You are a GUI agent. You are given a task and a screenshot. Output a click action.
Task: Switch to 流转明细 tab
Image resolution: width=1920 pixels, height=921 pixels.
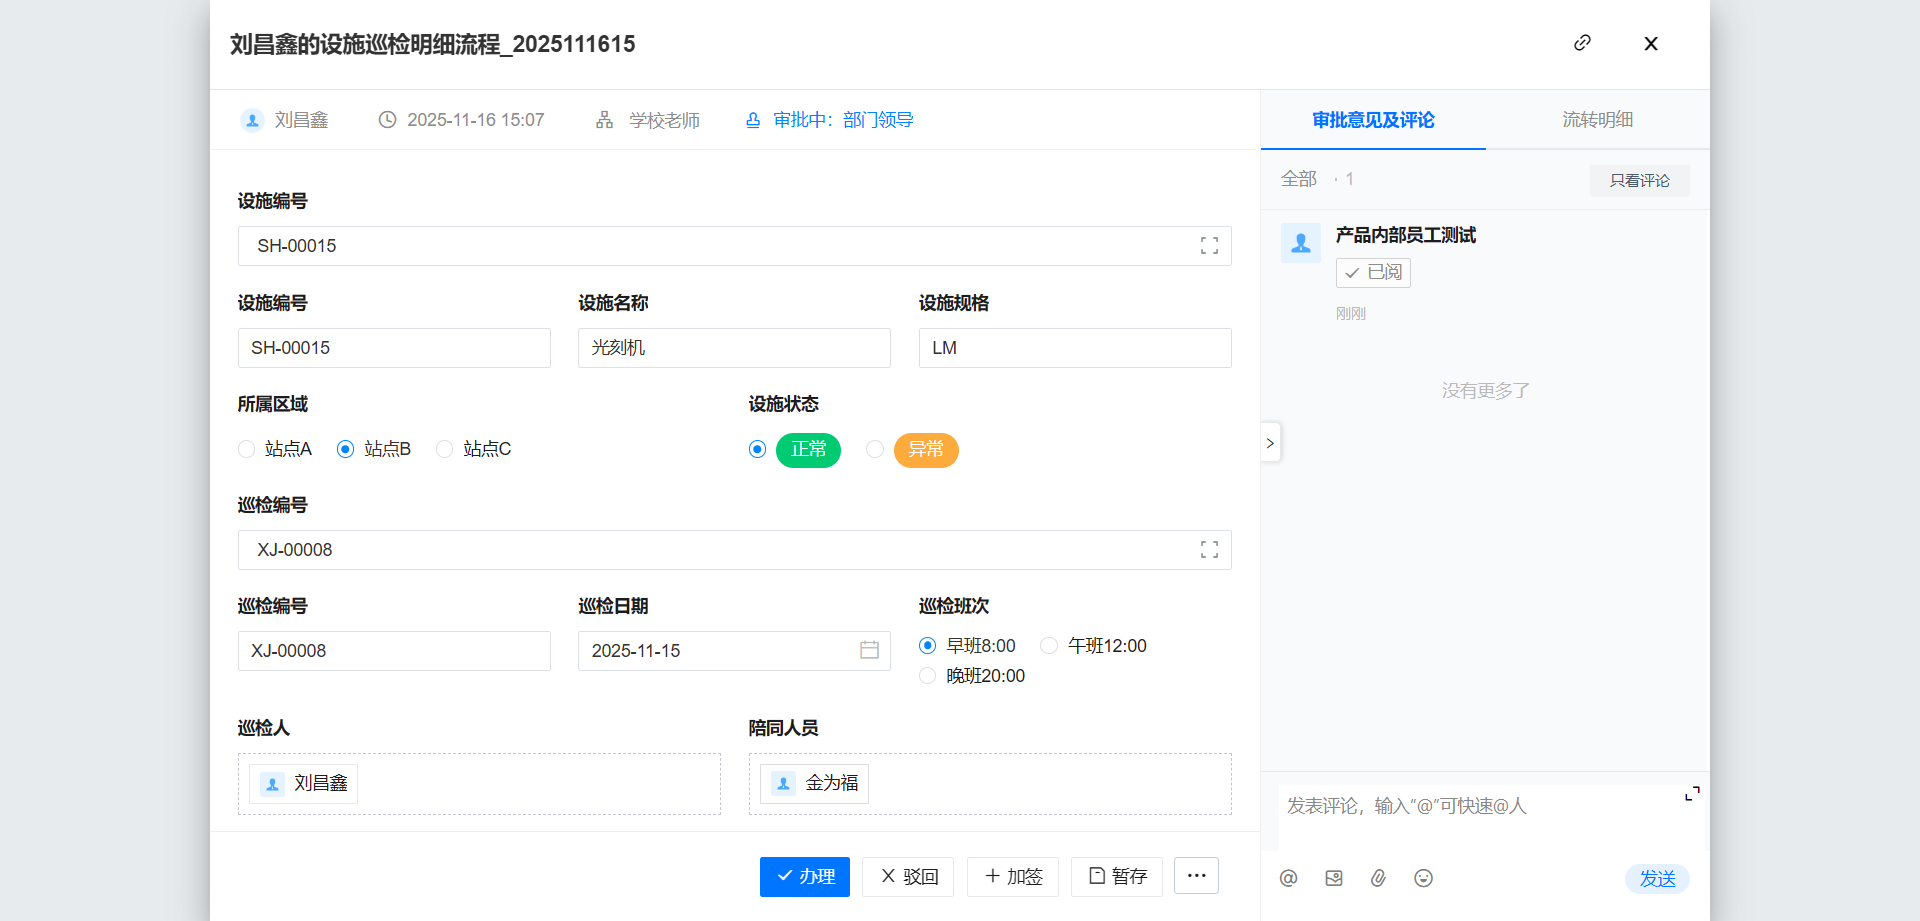coord(1597,120)
